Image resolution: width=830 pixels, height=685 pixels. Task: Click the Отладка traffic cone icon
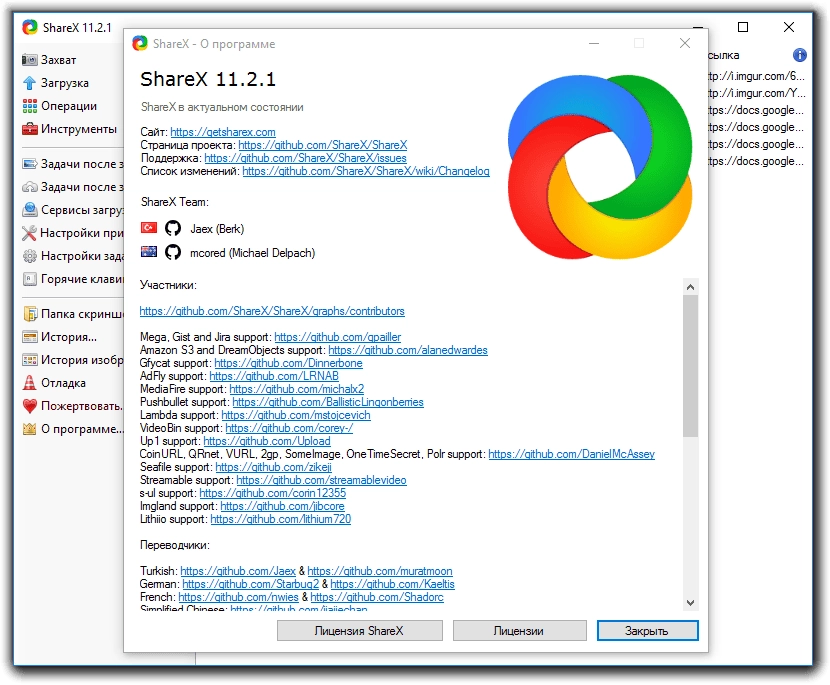click(30, 382)
